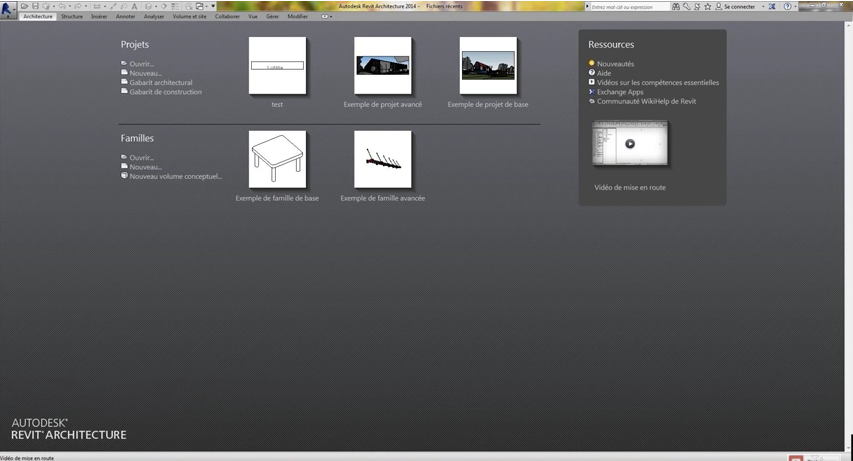The image size is (853, 461).
Task: Open the Revit application menu button
Action: [8, 7]
